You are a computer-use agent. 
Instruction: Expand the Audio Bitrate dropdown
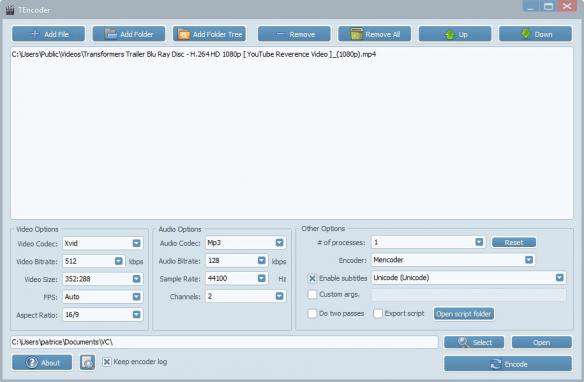coord(261,261)
